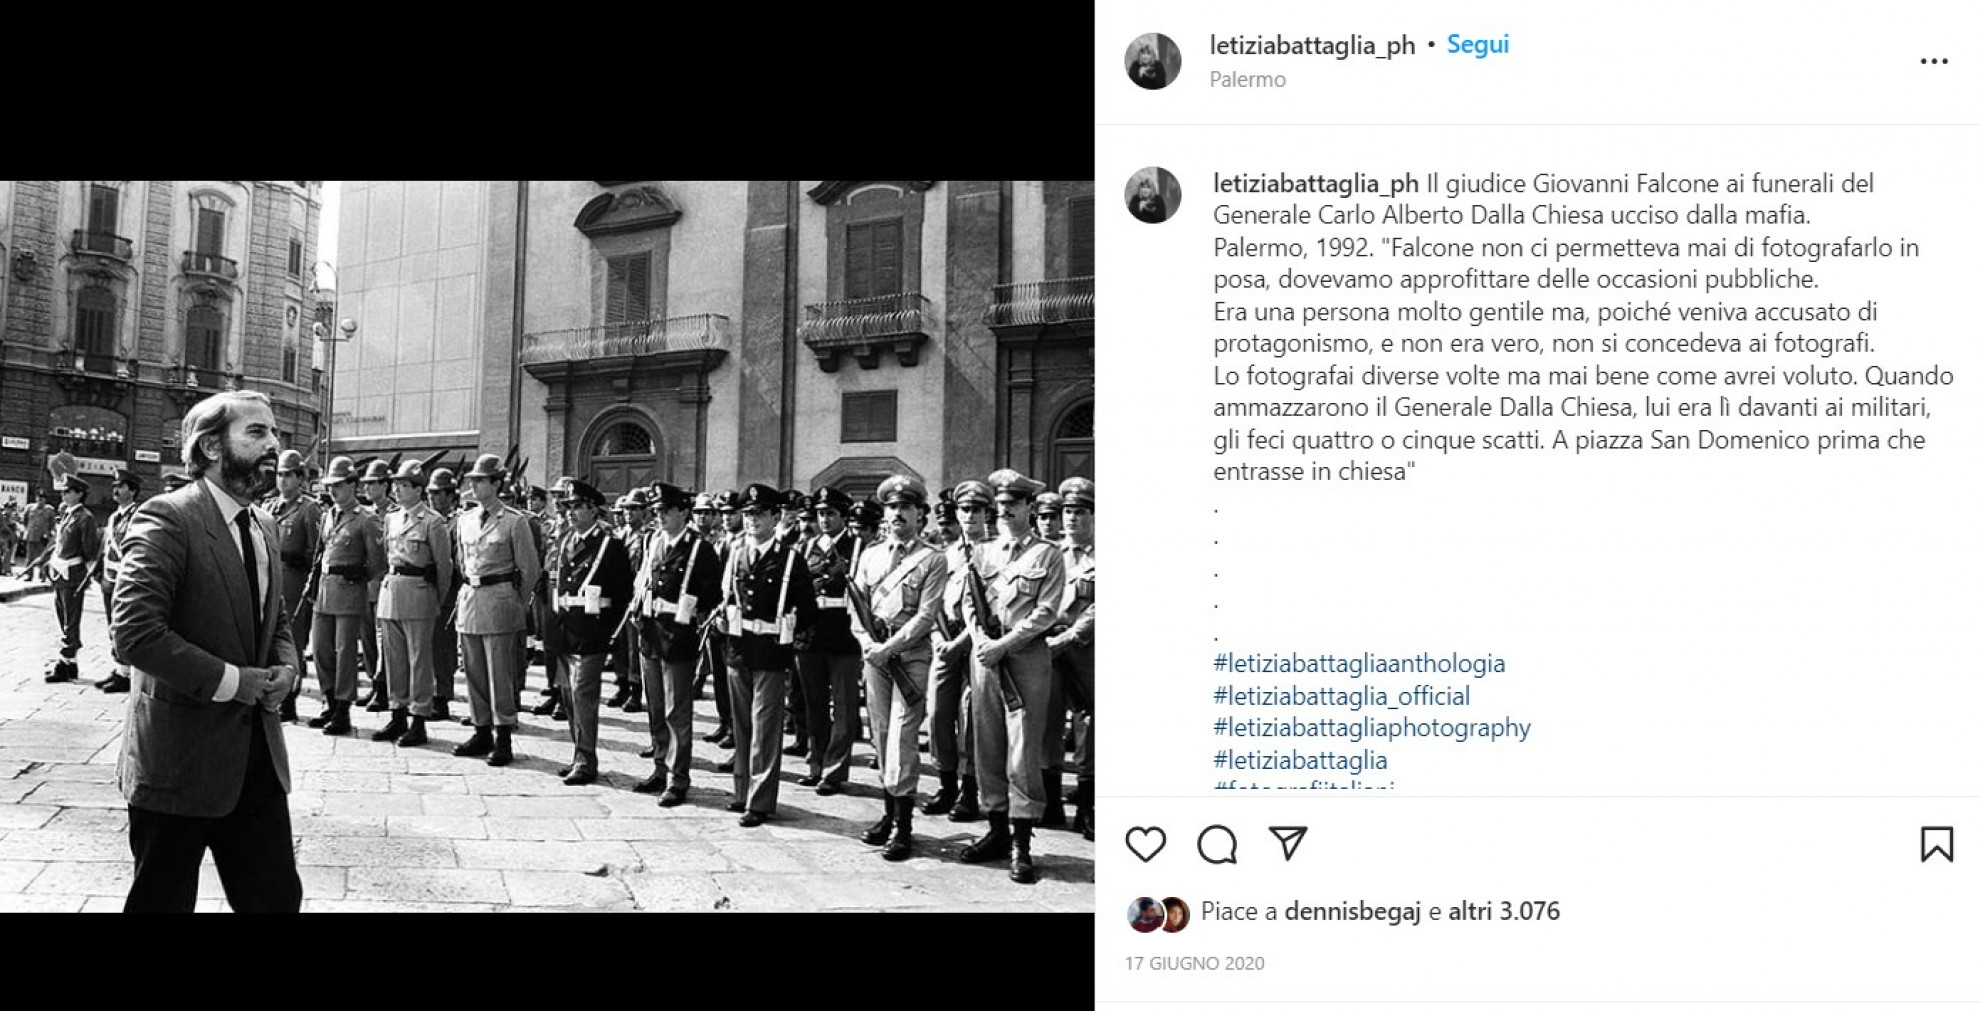Save the post with the bookmark icon

1936,844
